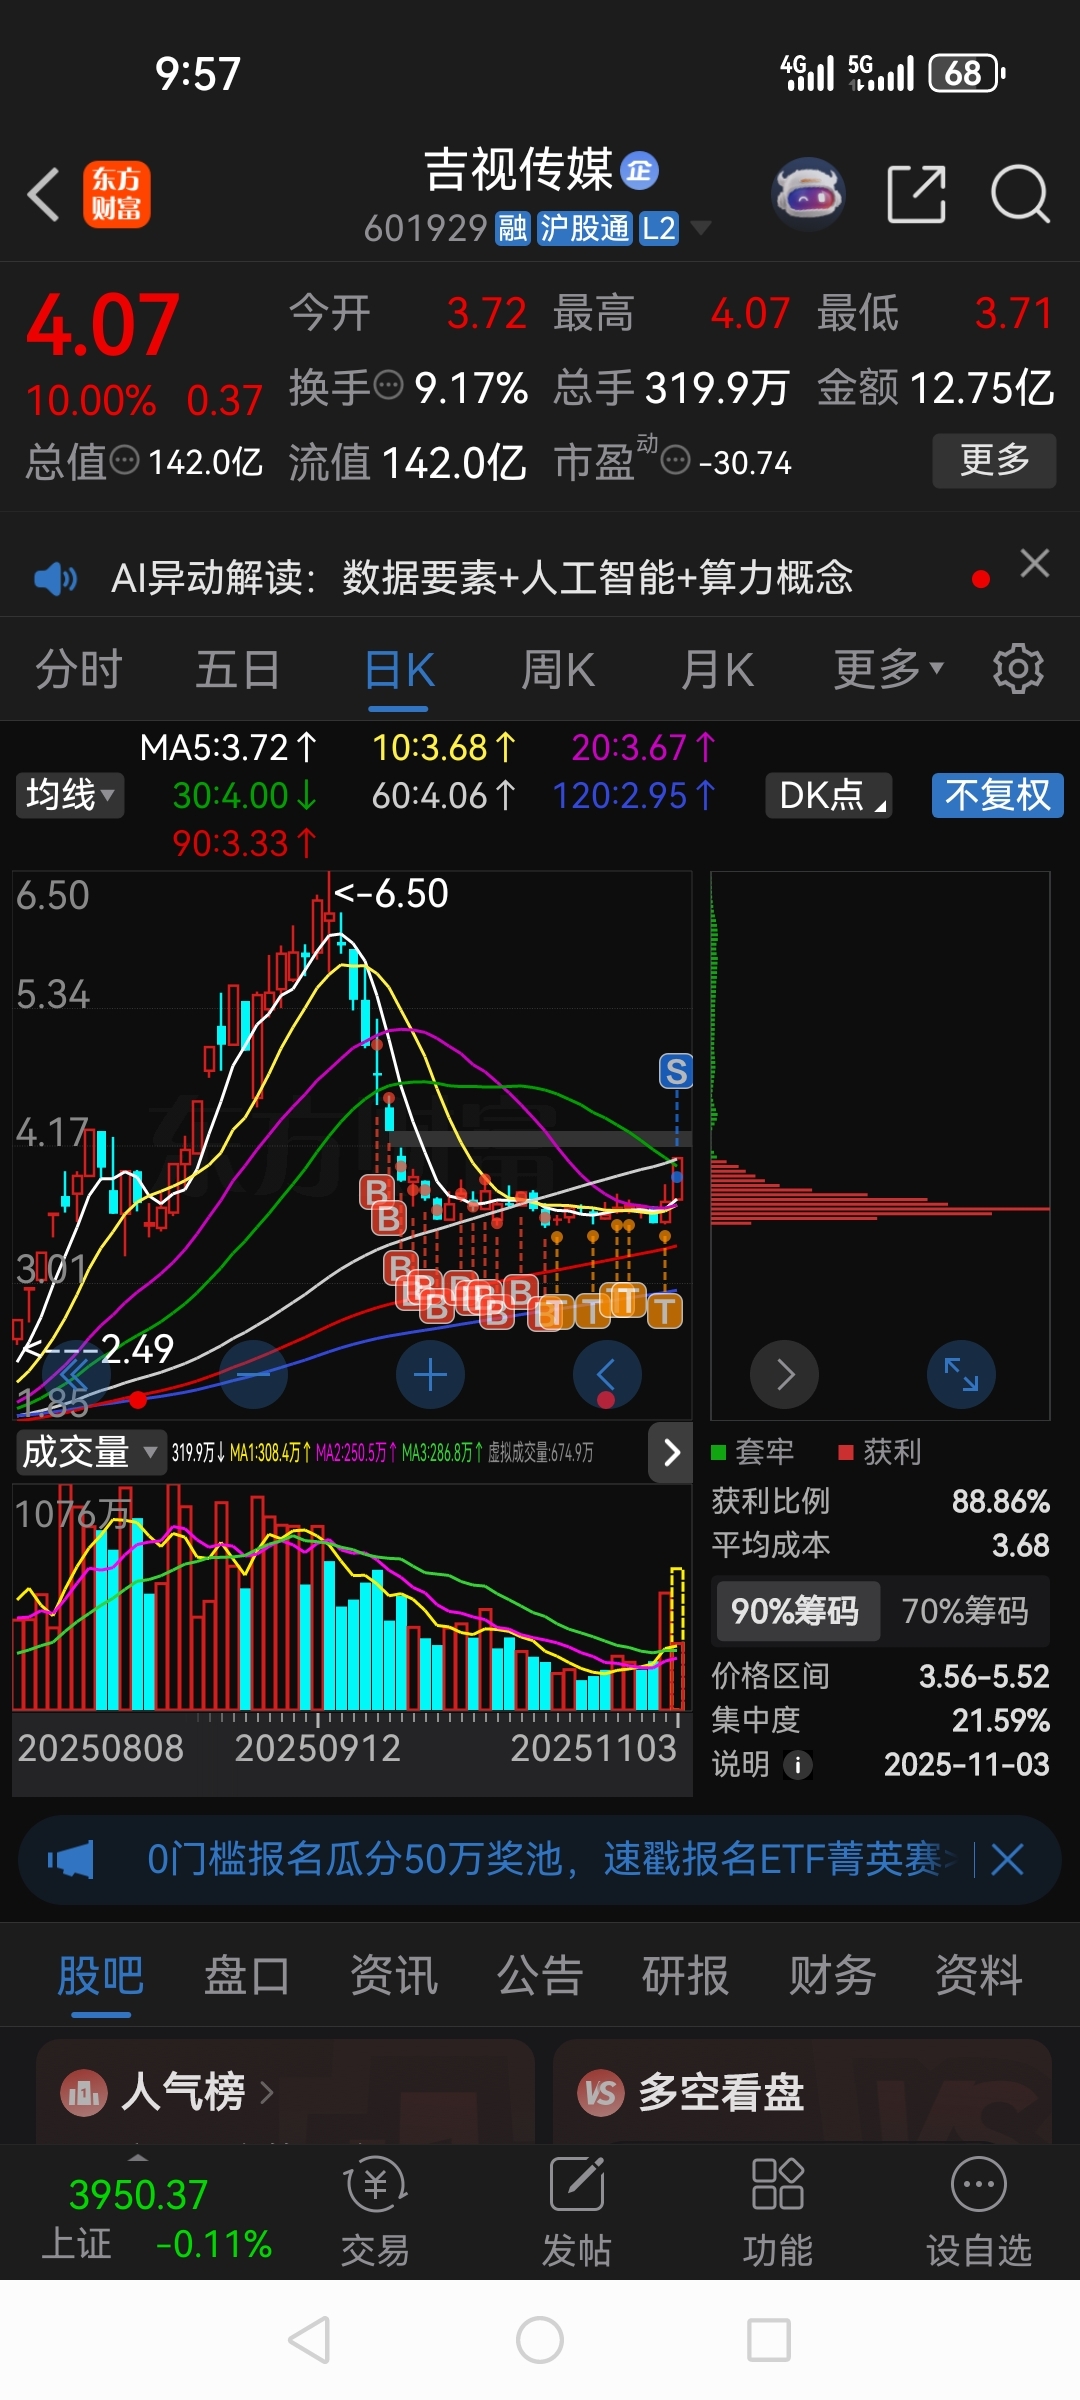This screenshot has width=1080, height=2400.
Task: Switch to 周K chart tab
Action: [x=558, y=669]
